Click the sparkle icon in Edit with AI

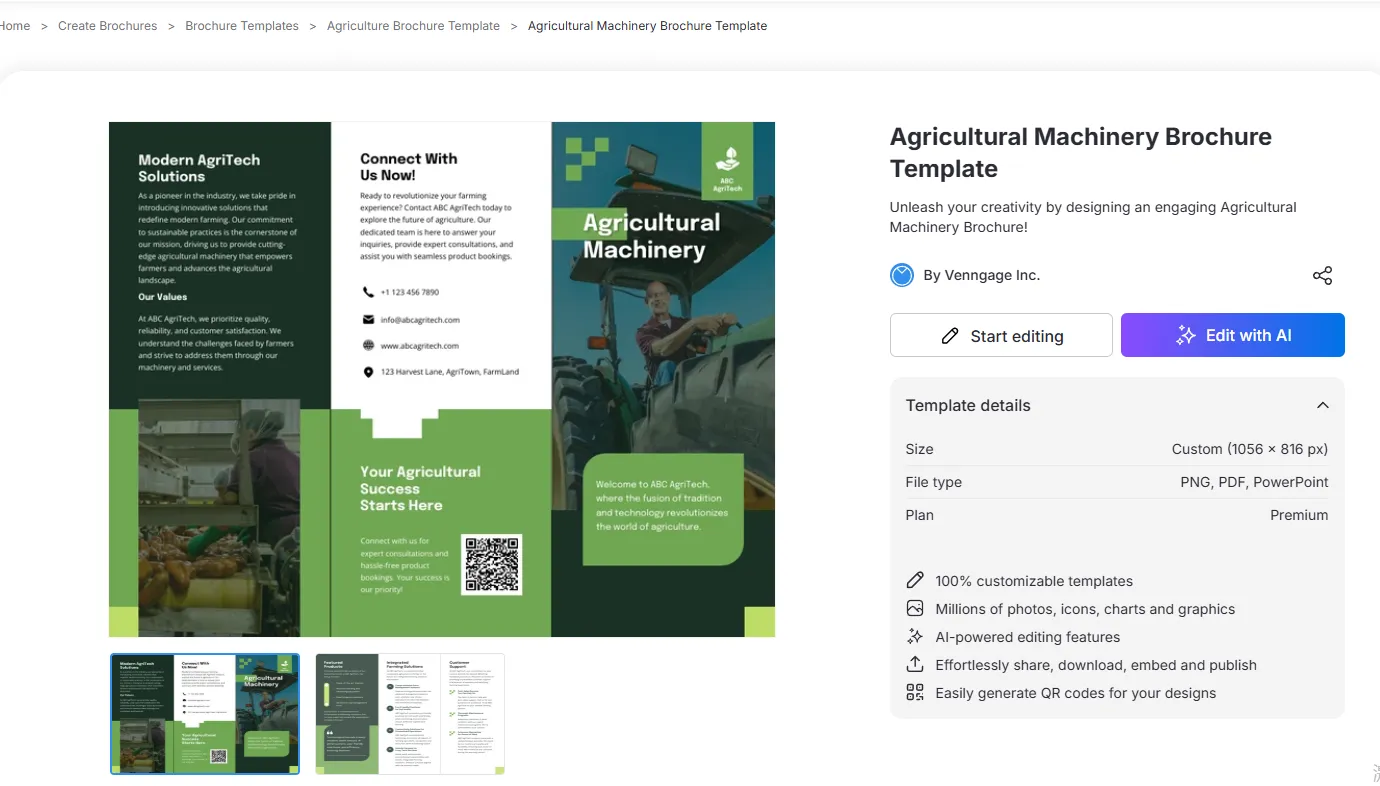1185,336
